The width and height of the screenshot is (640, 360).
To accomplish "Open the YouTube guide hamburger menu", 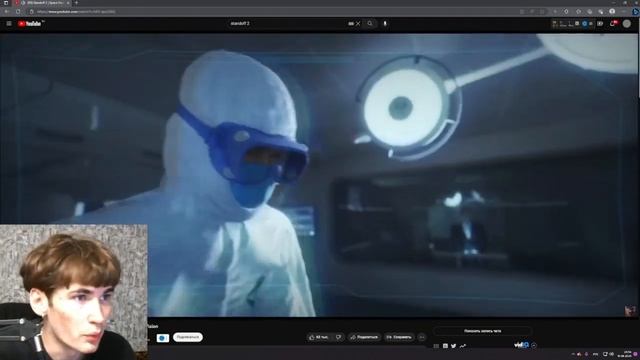I will (9, 24).
